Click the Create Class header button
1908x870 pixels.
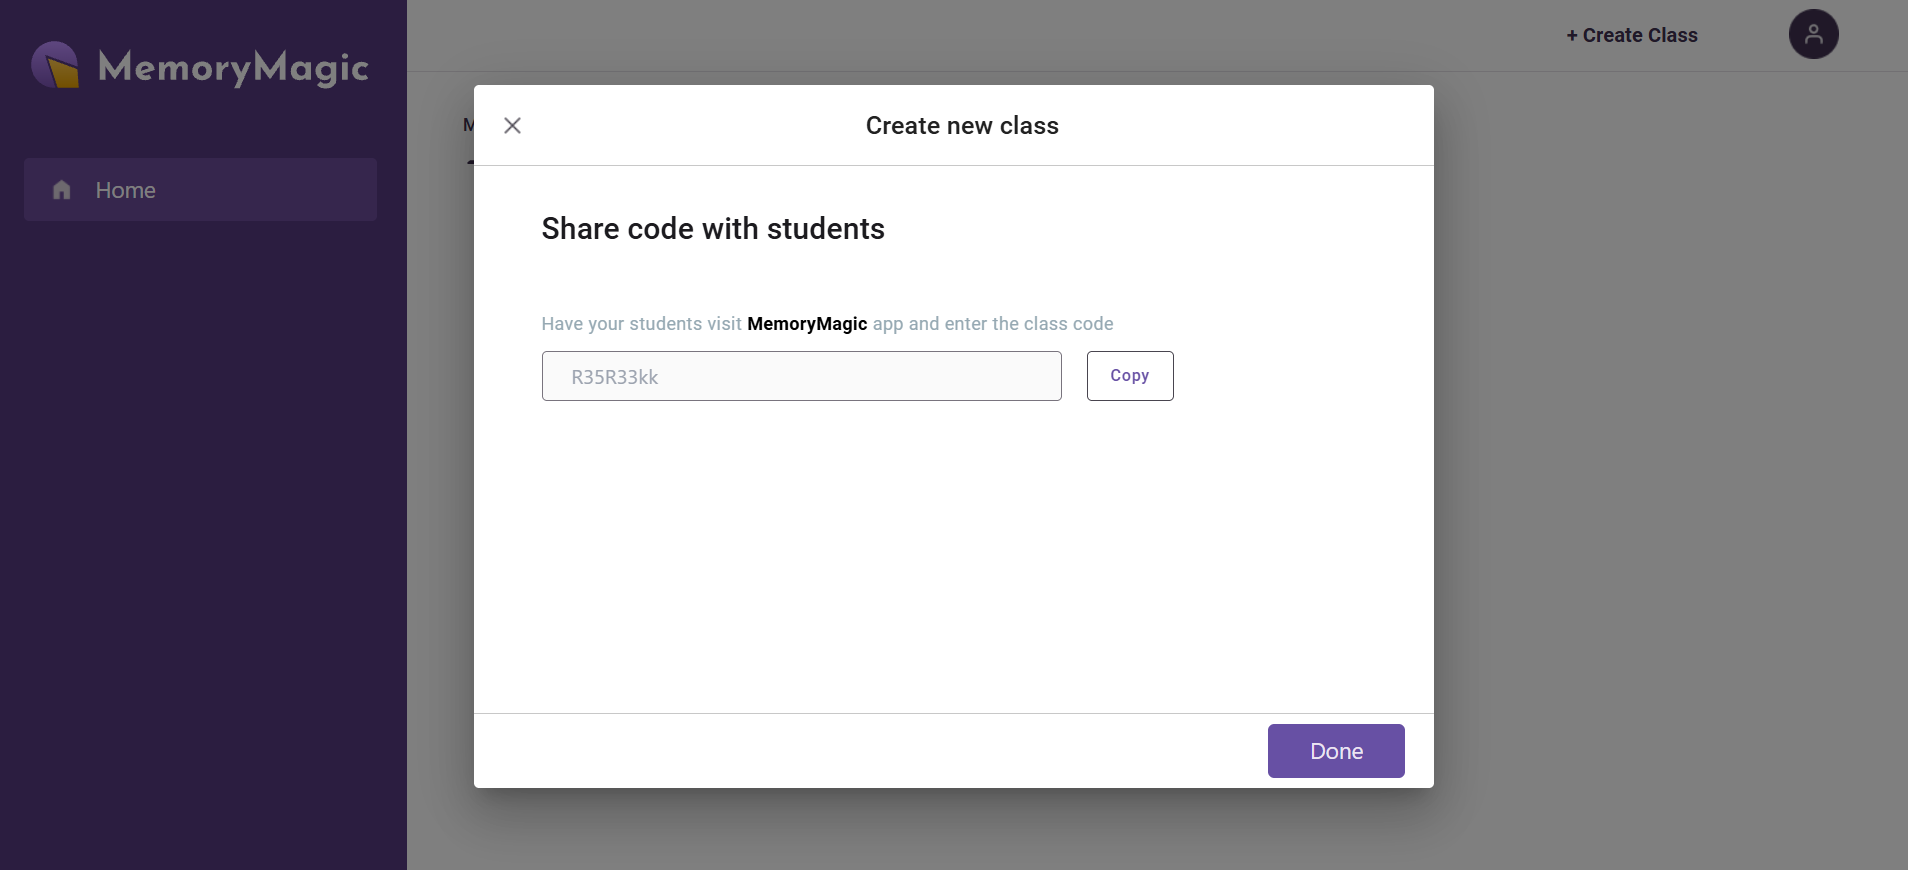point(1632,35)
